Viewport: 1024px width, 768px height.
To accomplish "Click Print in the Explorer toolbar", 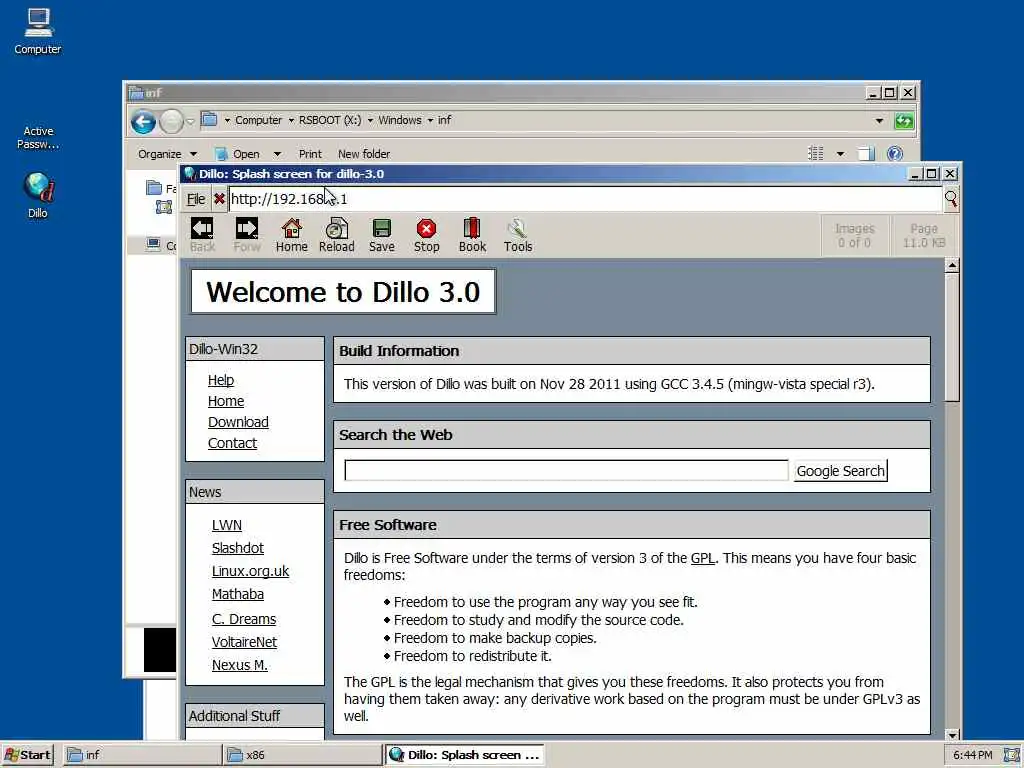I will tap(310, 154).
